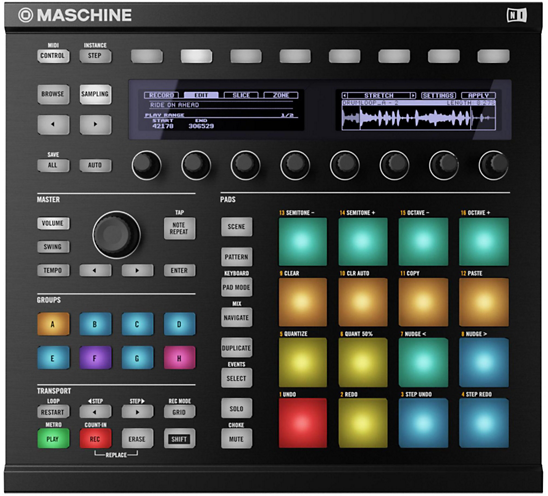Click the step forward arrow in TRANSPORT
Screen dimensions: 548x496
tap(137, 412)
